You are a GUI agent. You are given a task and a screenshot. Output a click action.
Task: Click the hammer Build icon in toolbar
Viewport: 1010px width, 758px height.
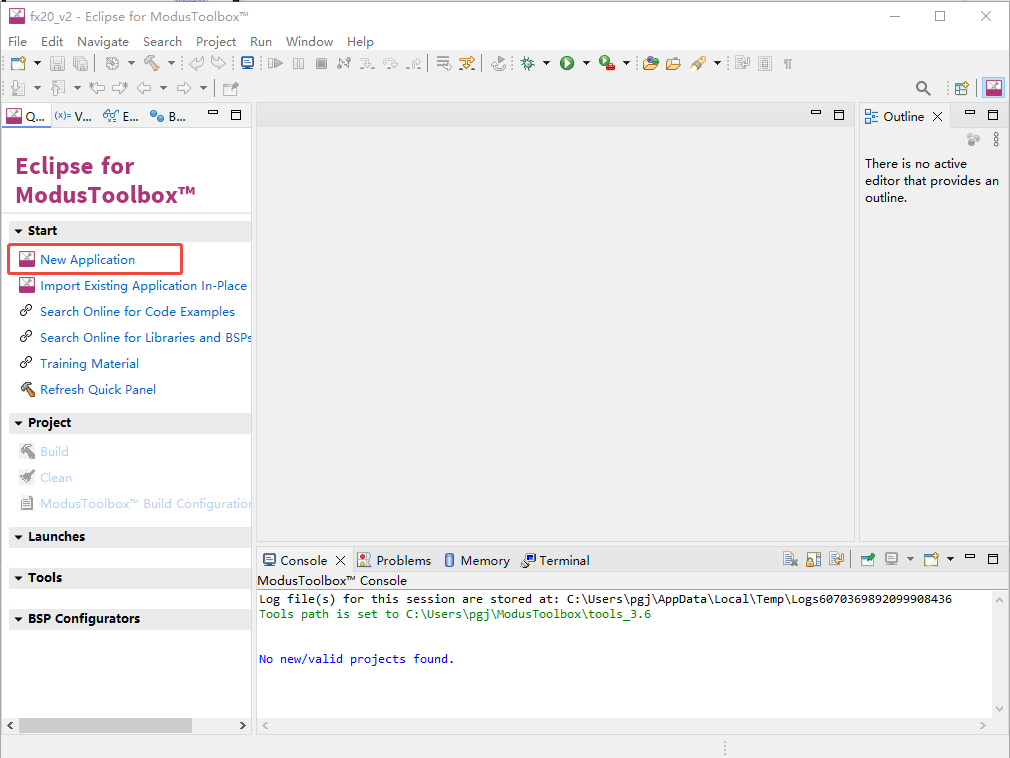click(151, 63)
